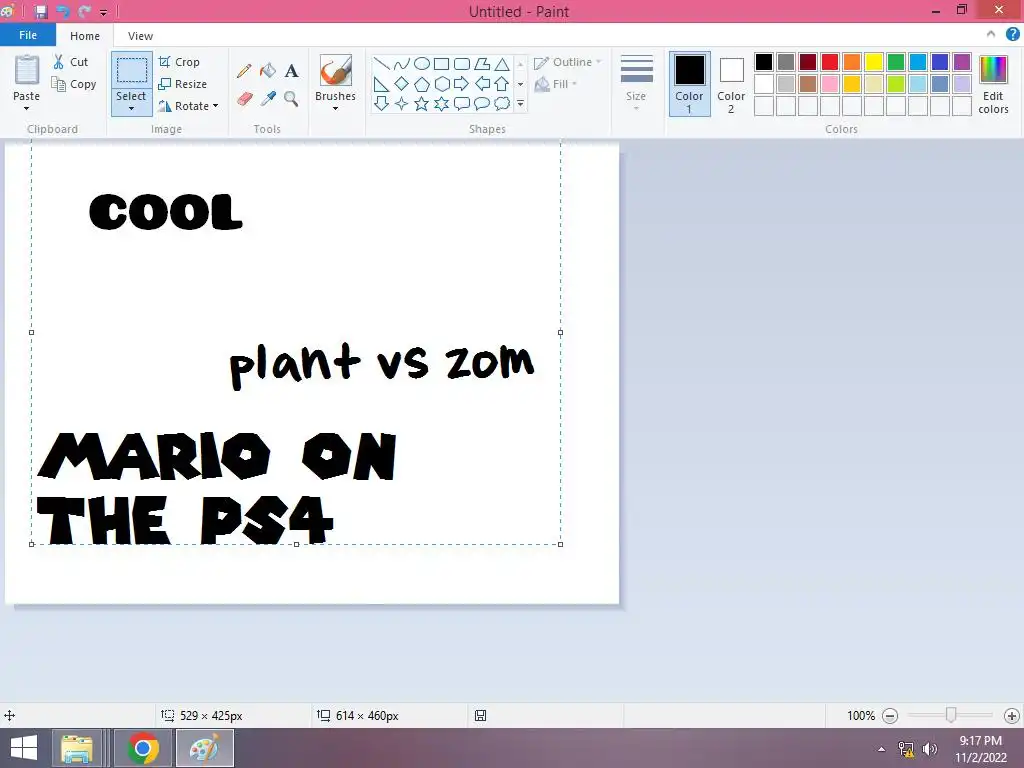Collapse the ribbon with the caret arrow

click(991, 35)
